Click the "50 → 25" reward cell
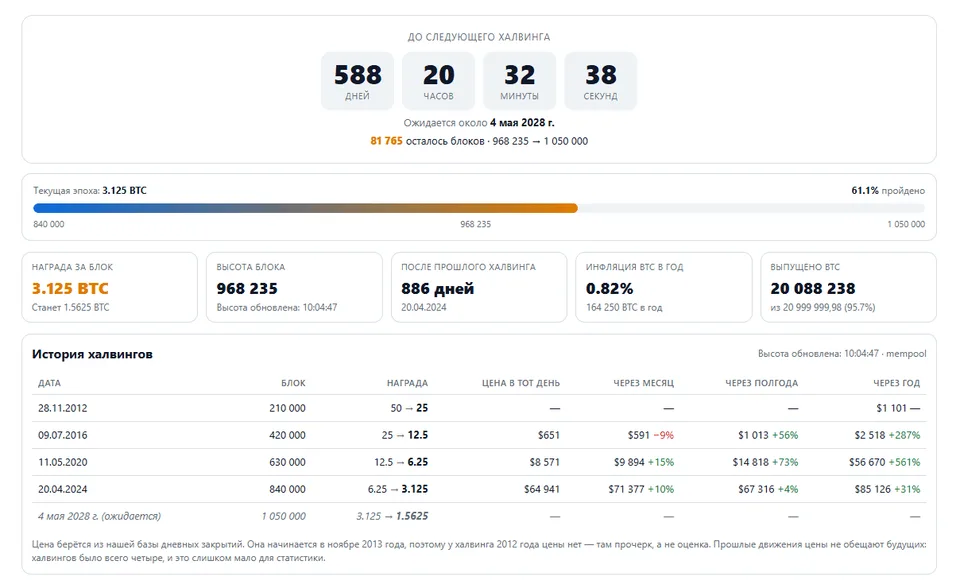 [x=409, y=408]
